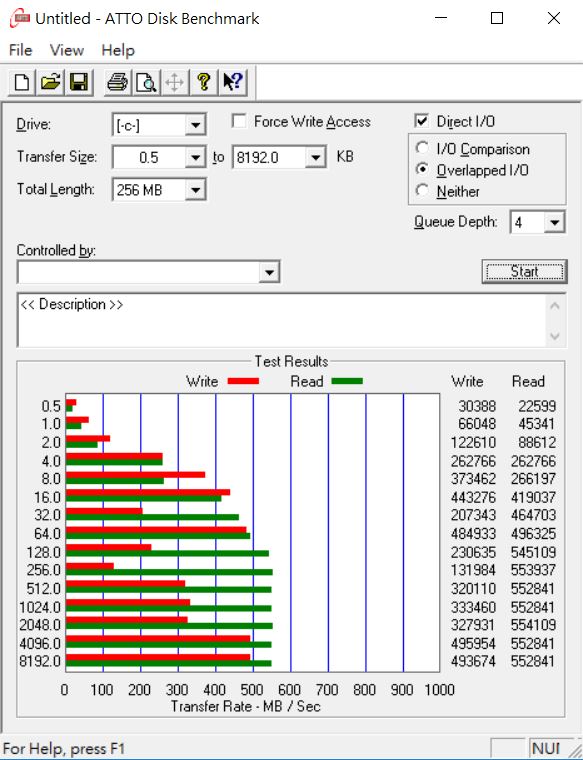Click write value 443276
583x760 pixels.
click(473, 497)
